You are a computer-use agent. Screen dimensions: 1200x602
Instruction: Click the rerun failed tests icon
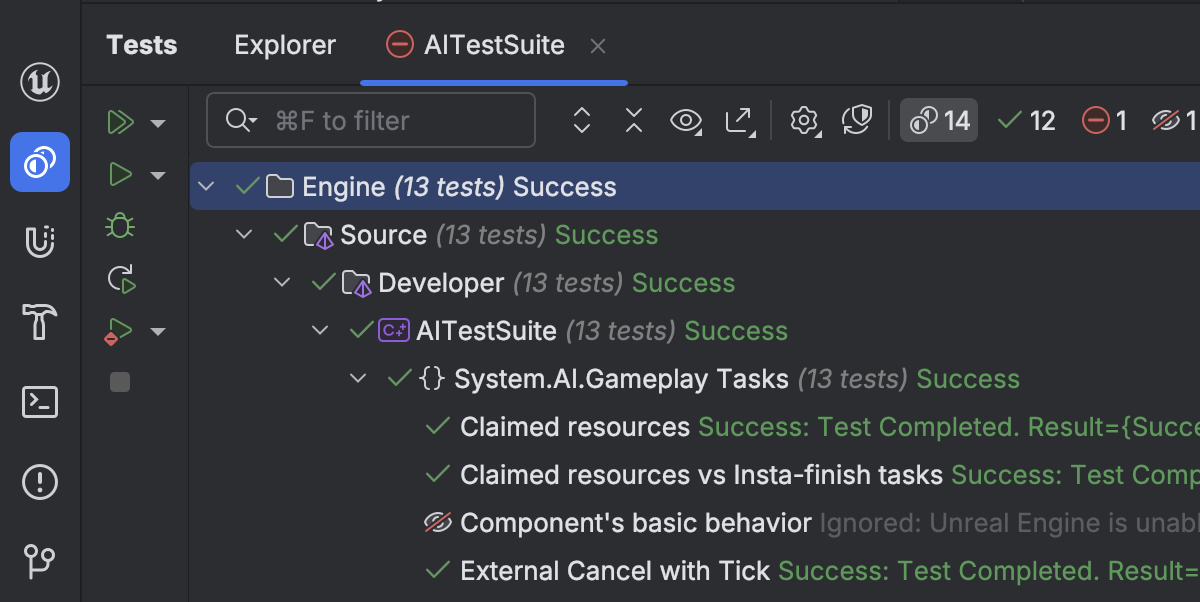coord(121,279)
